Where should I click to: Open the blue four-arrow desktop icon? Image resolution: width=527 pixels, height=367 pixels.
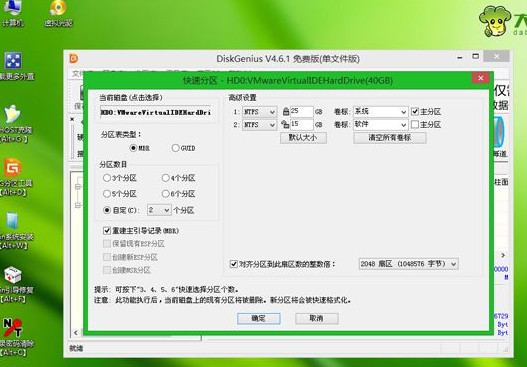pos(13,61)
